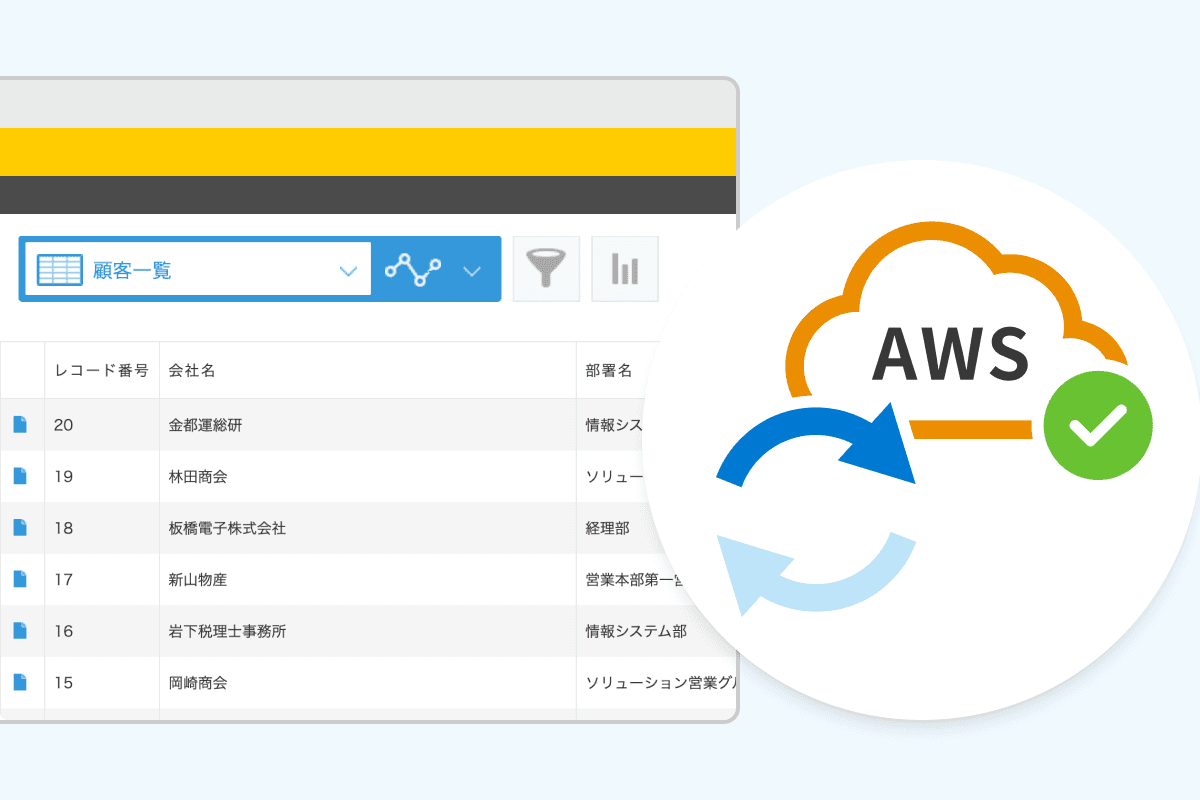Open record details icon for row 20
The height and width of the screenshot is (800, 1200).
click(20, 425)
